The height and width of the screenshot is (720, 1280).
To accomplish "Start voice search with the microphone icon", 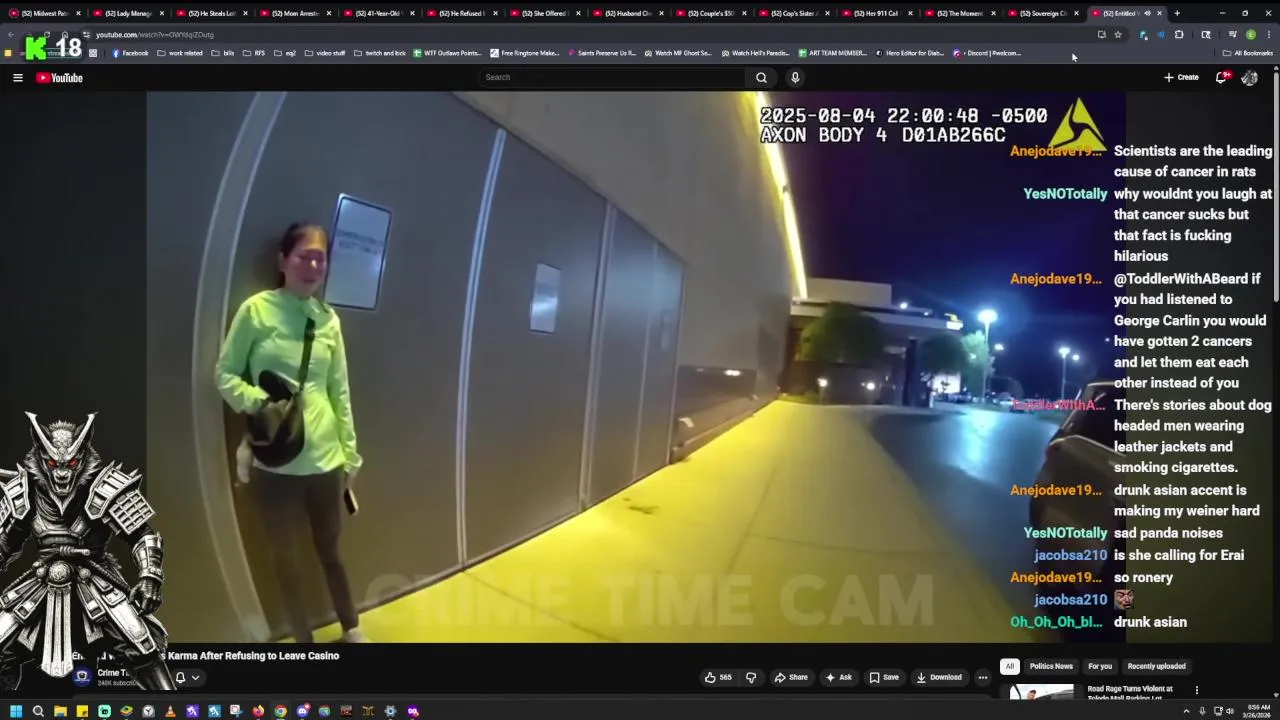I will click(795, 77).
